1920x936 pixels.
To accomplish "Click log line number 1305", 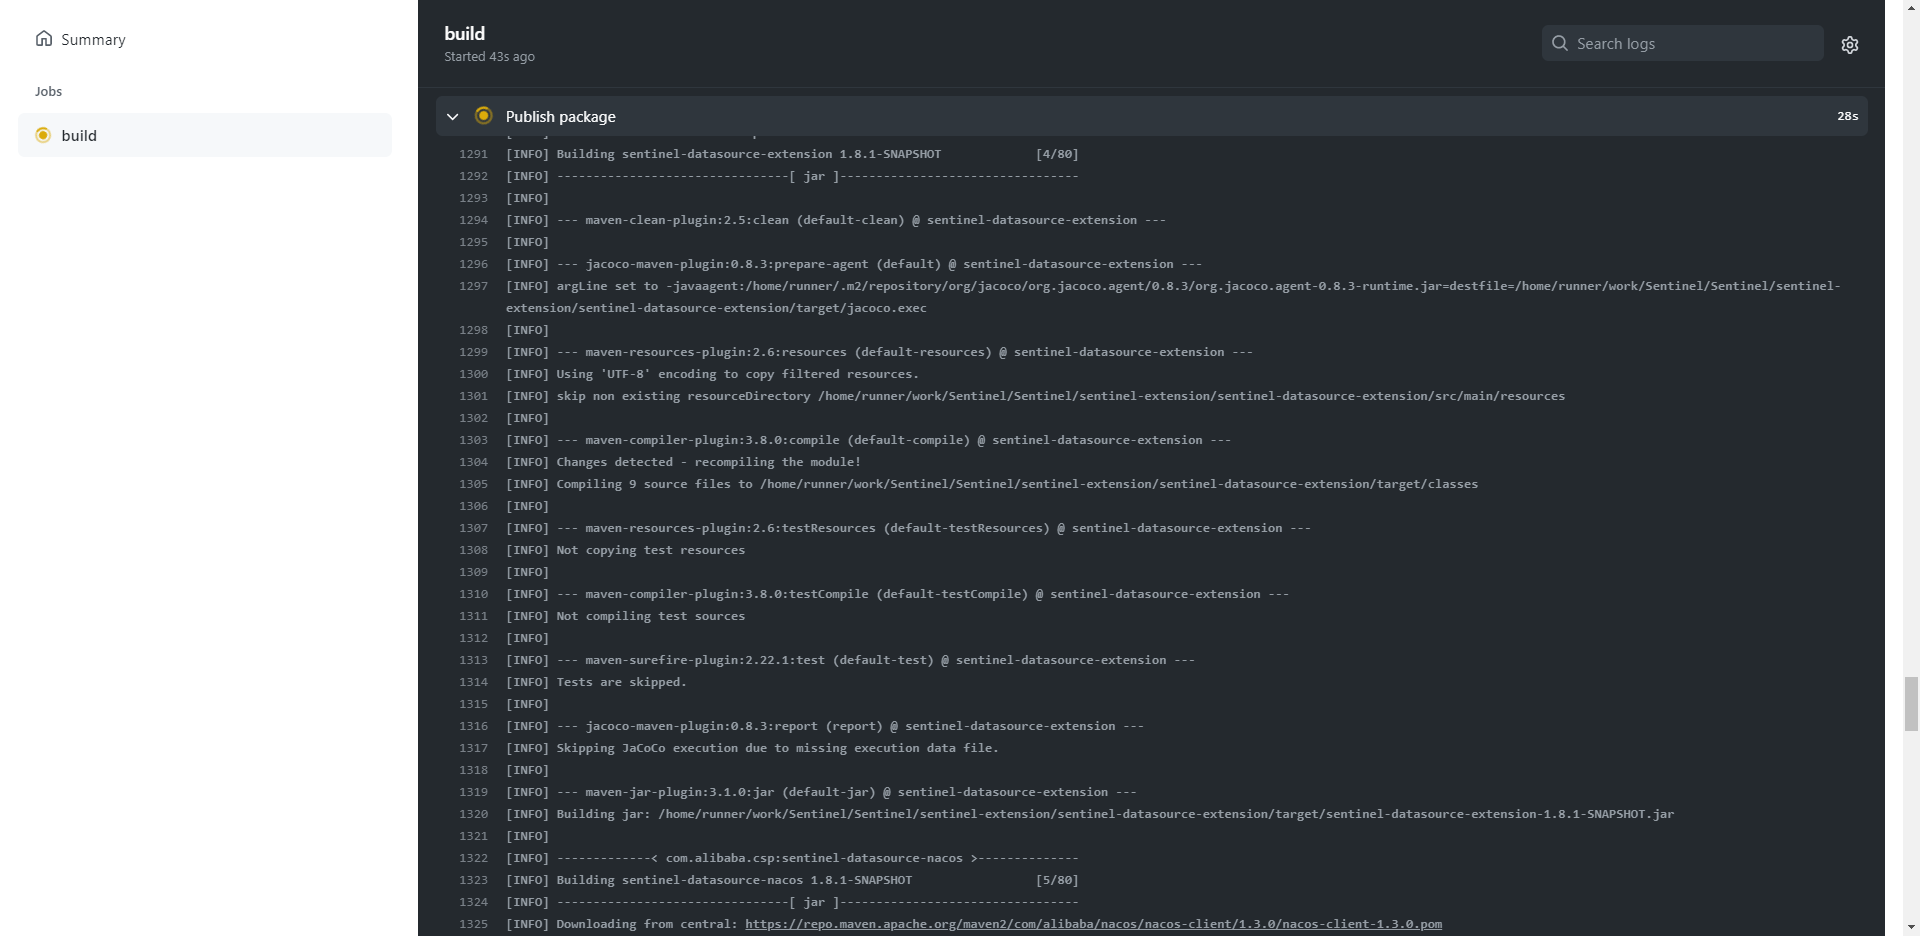I will click(473, 484).
